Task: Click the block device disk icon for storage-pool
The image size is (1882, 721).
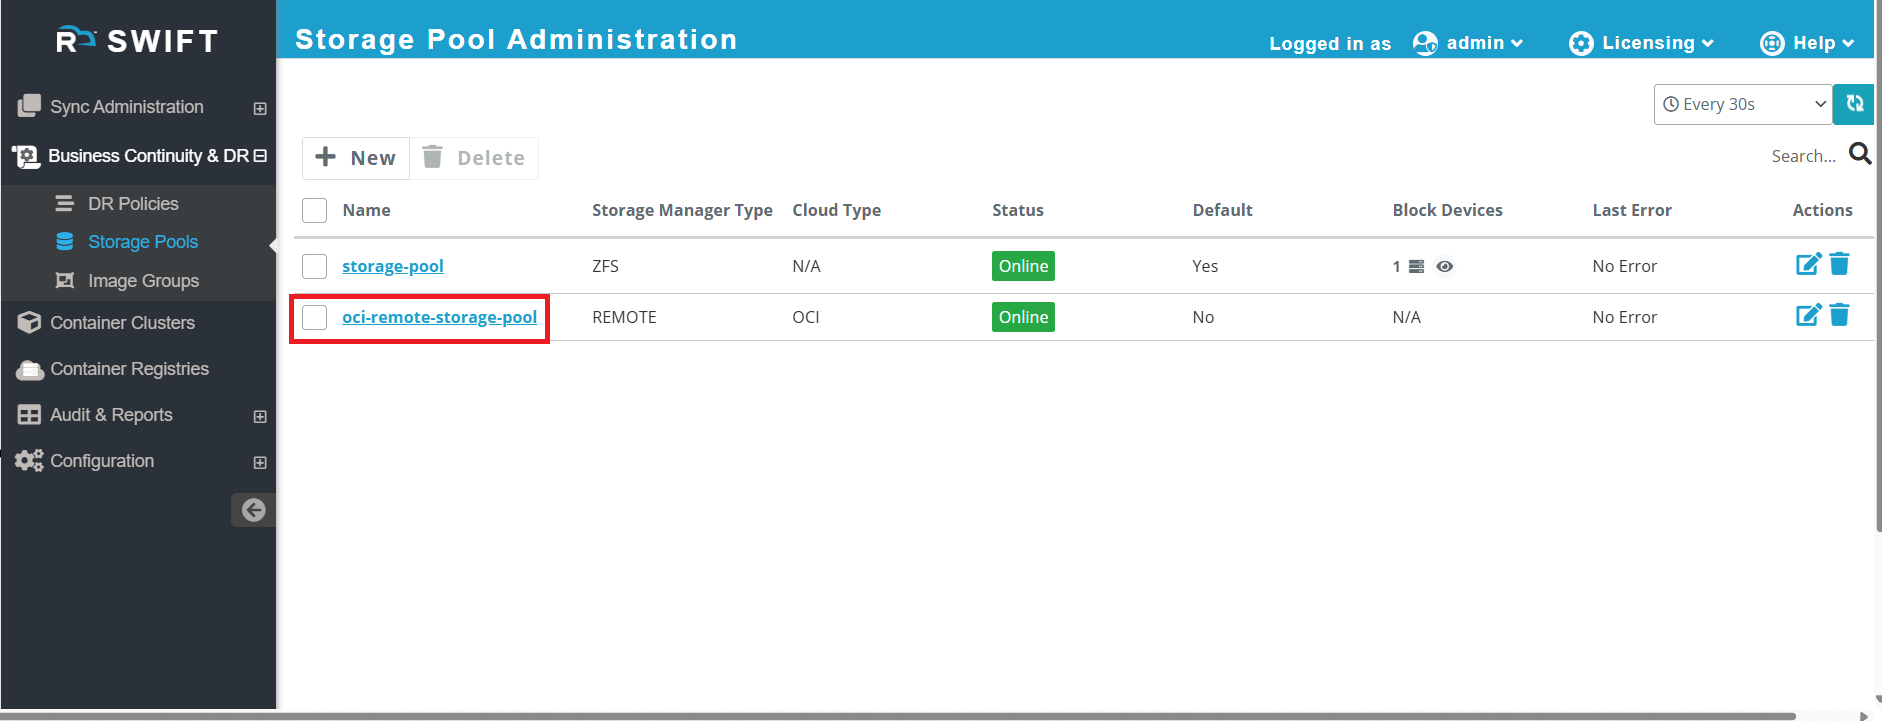Action: pos(1416,266)
